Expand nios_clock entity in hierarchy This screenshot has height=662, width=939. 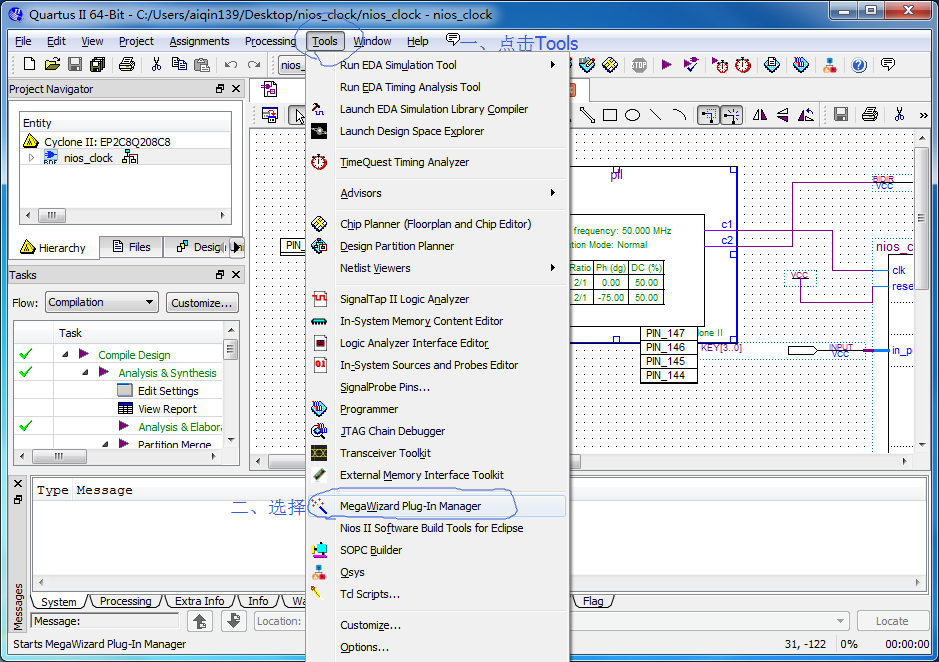click(x=31, y=158)
